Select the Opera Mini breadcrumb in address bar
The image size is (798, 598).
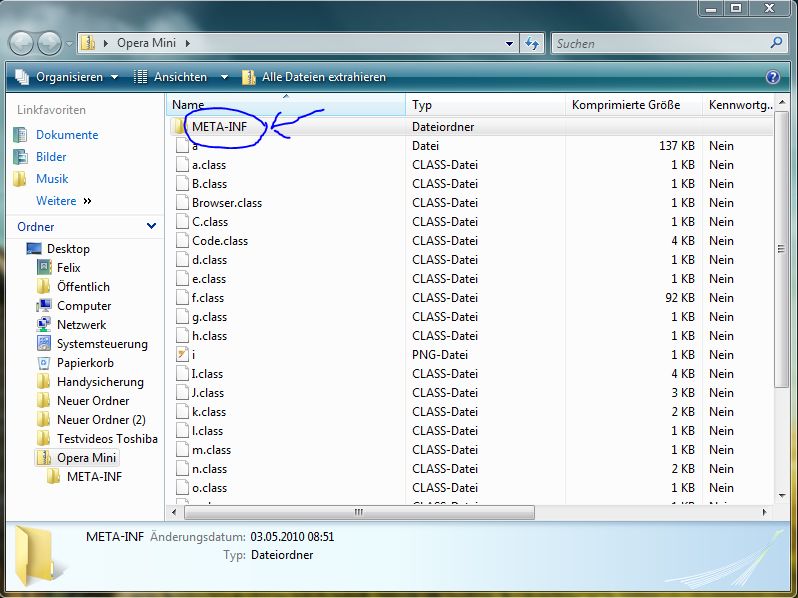pyautogui.click(x=147, y=43)
